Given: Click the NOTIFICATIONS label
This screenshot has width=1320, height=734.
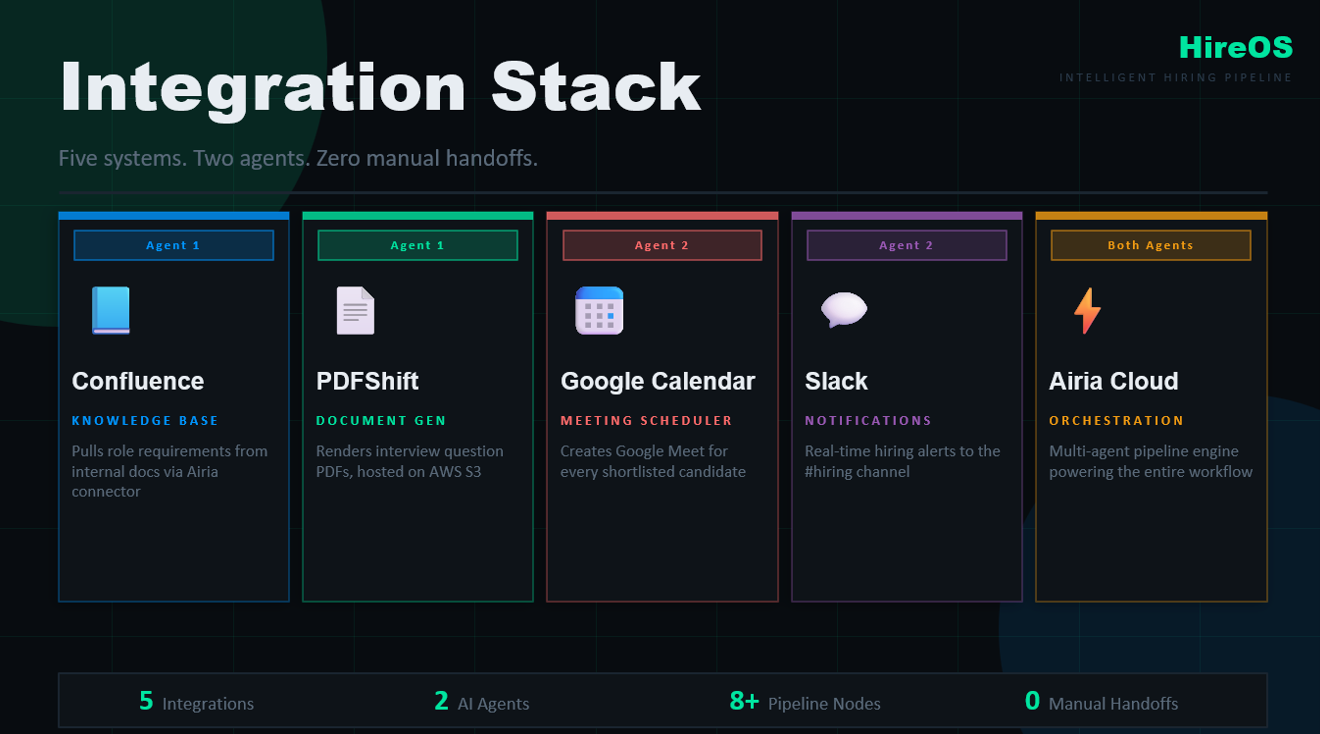Looking at the screenshot, I should click(868, 421).
